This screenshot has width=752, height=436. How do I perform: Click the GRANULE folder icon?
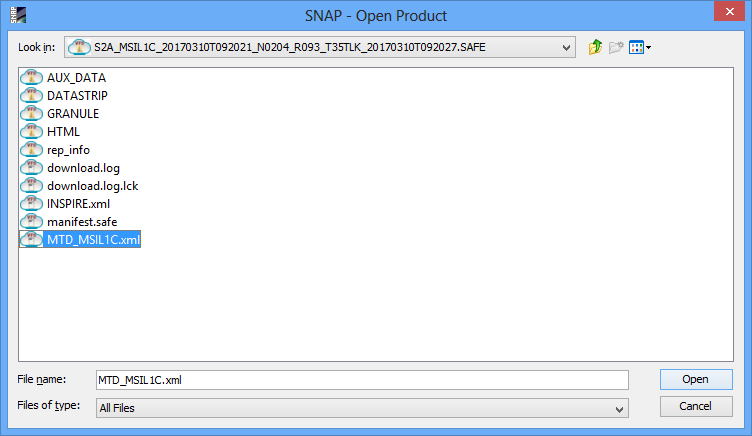[32, 114]
